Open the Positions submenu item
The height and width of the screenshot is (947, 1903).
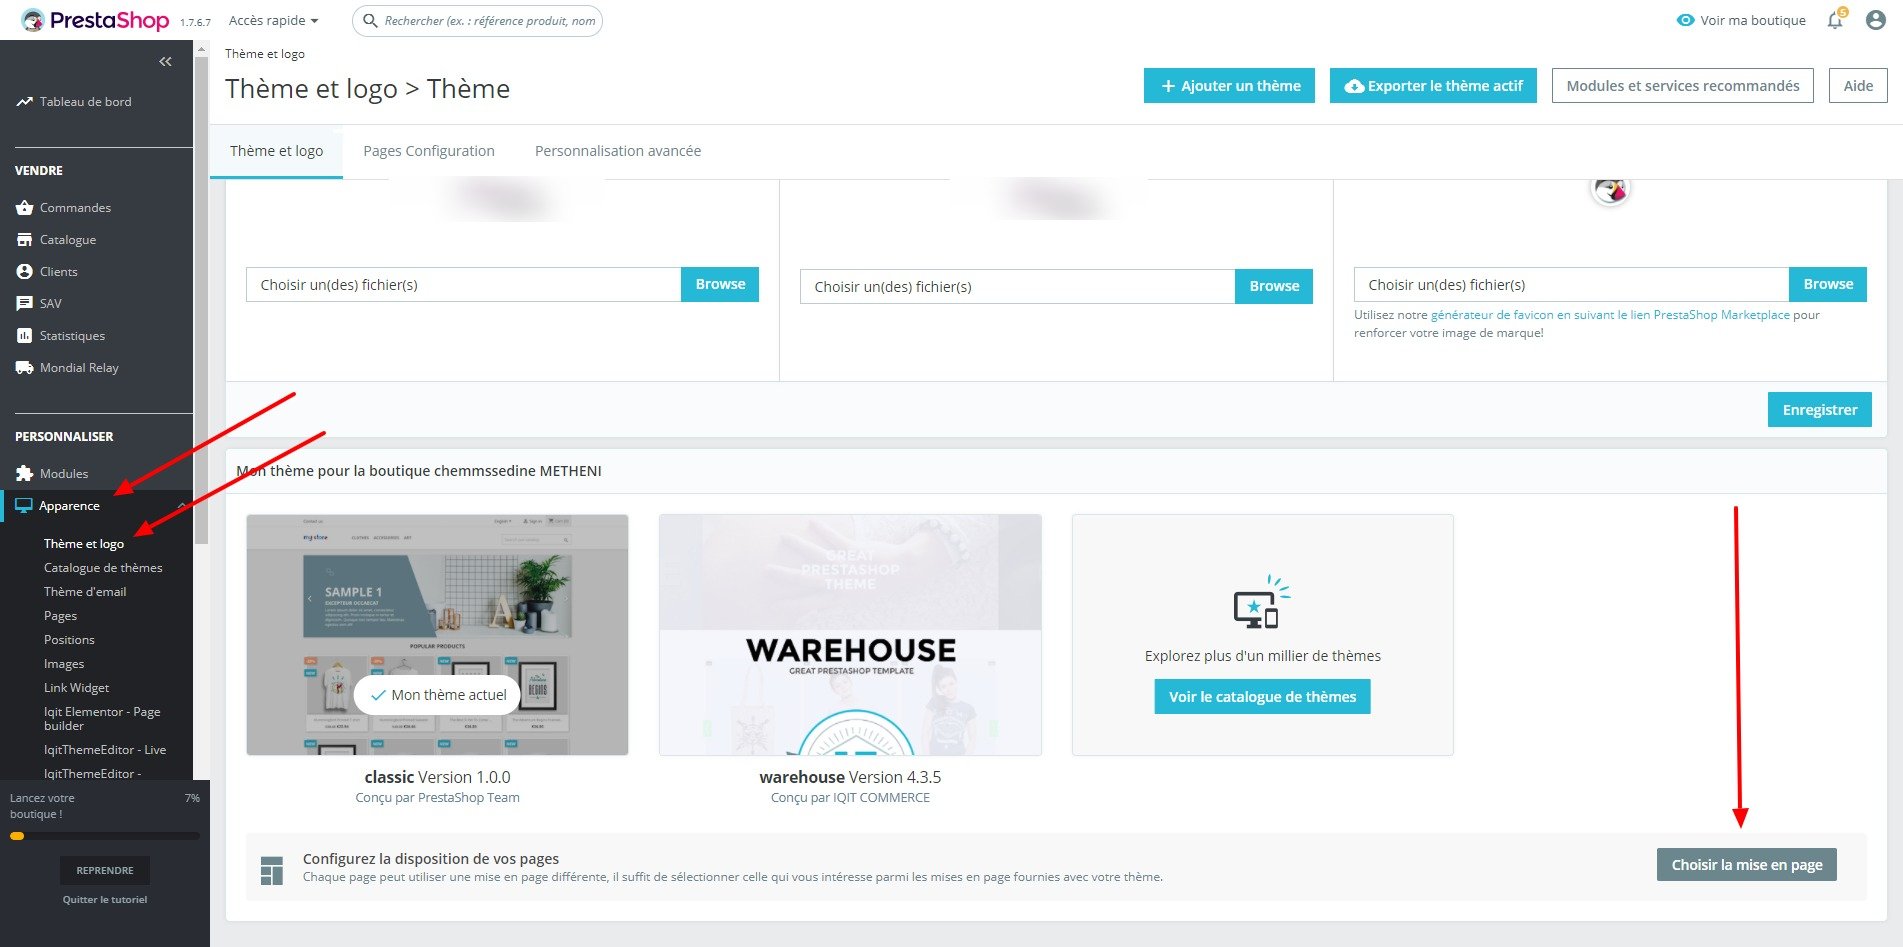[69, 640]
